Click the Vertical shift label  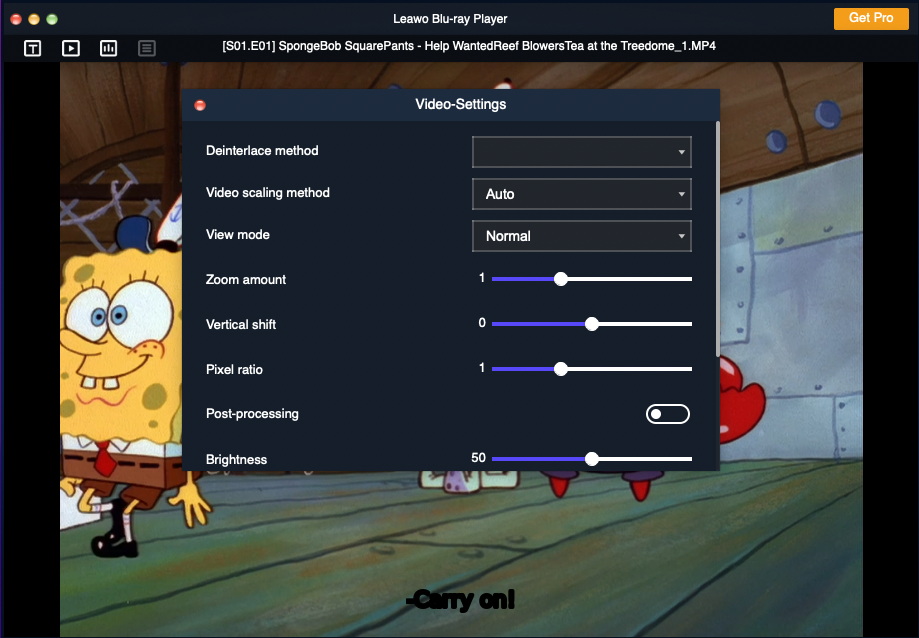(240, 325)
